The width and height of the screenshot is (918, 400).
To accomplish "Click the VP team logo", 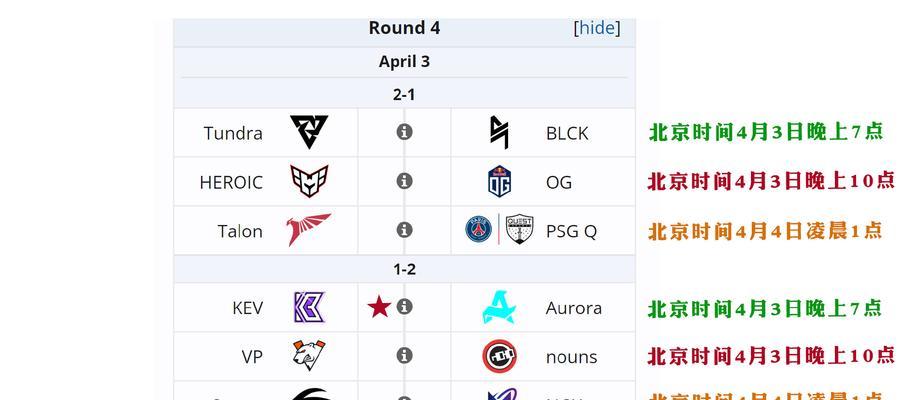I will pos(309,355).
